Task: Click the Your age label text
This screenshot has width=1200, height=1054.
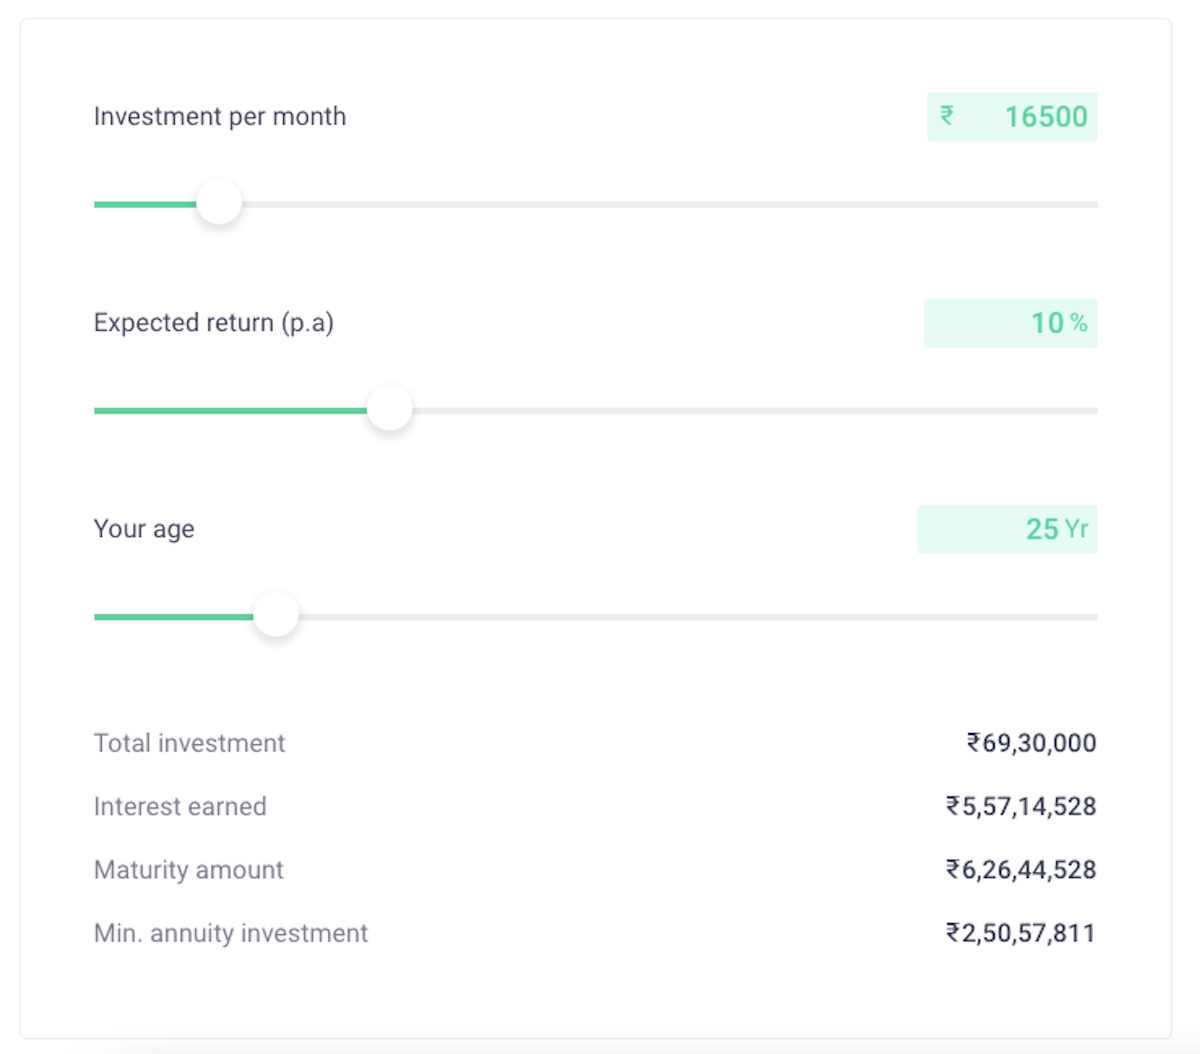Action: click(x=143, y=529)
